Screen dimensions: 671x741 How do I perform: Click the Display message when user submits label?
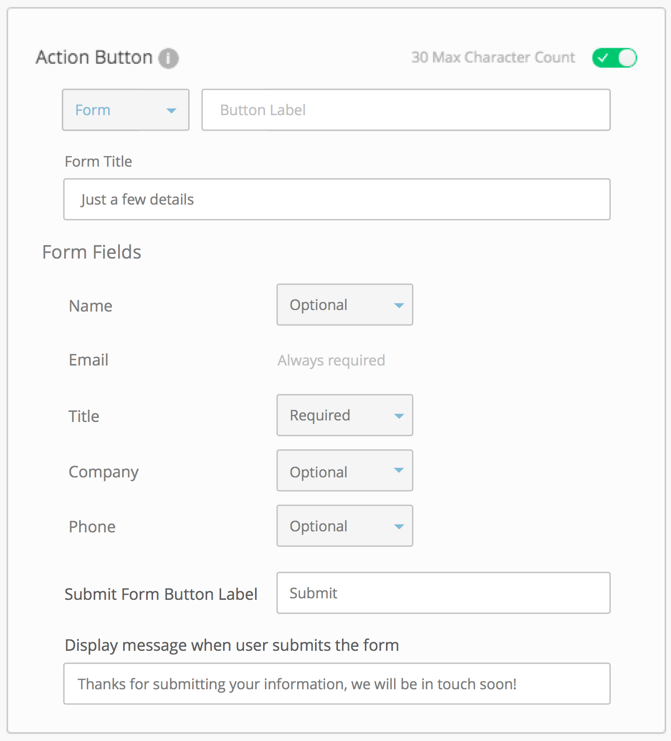click(232, 645)
